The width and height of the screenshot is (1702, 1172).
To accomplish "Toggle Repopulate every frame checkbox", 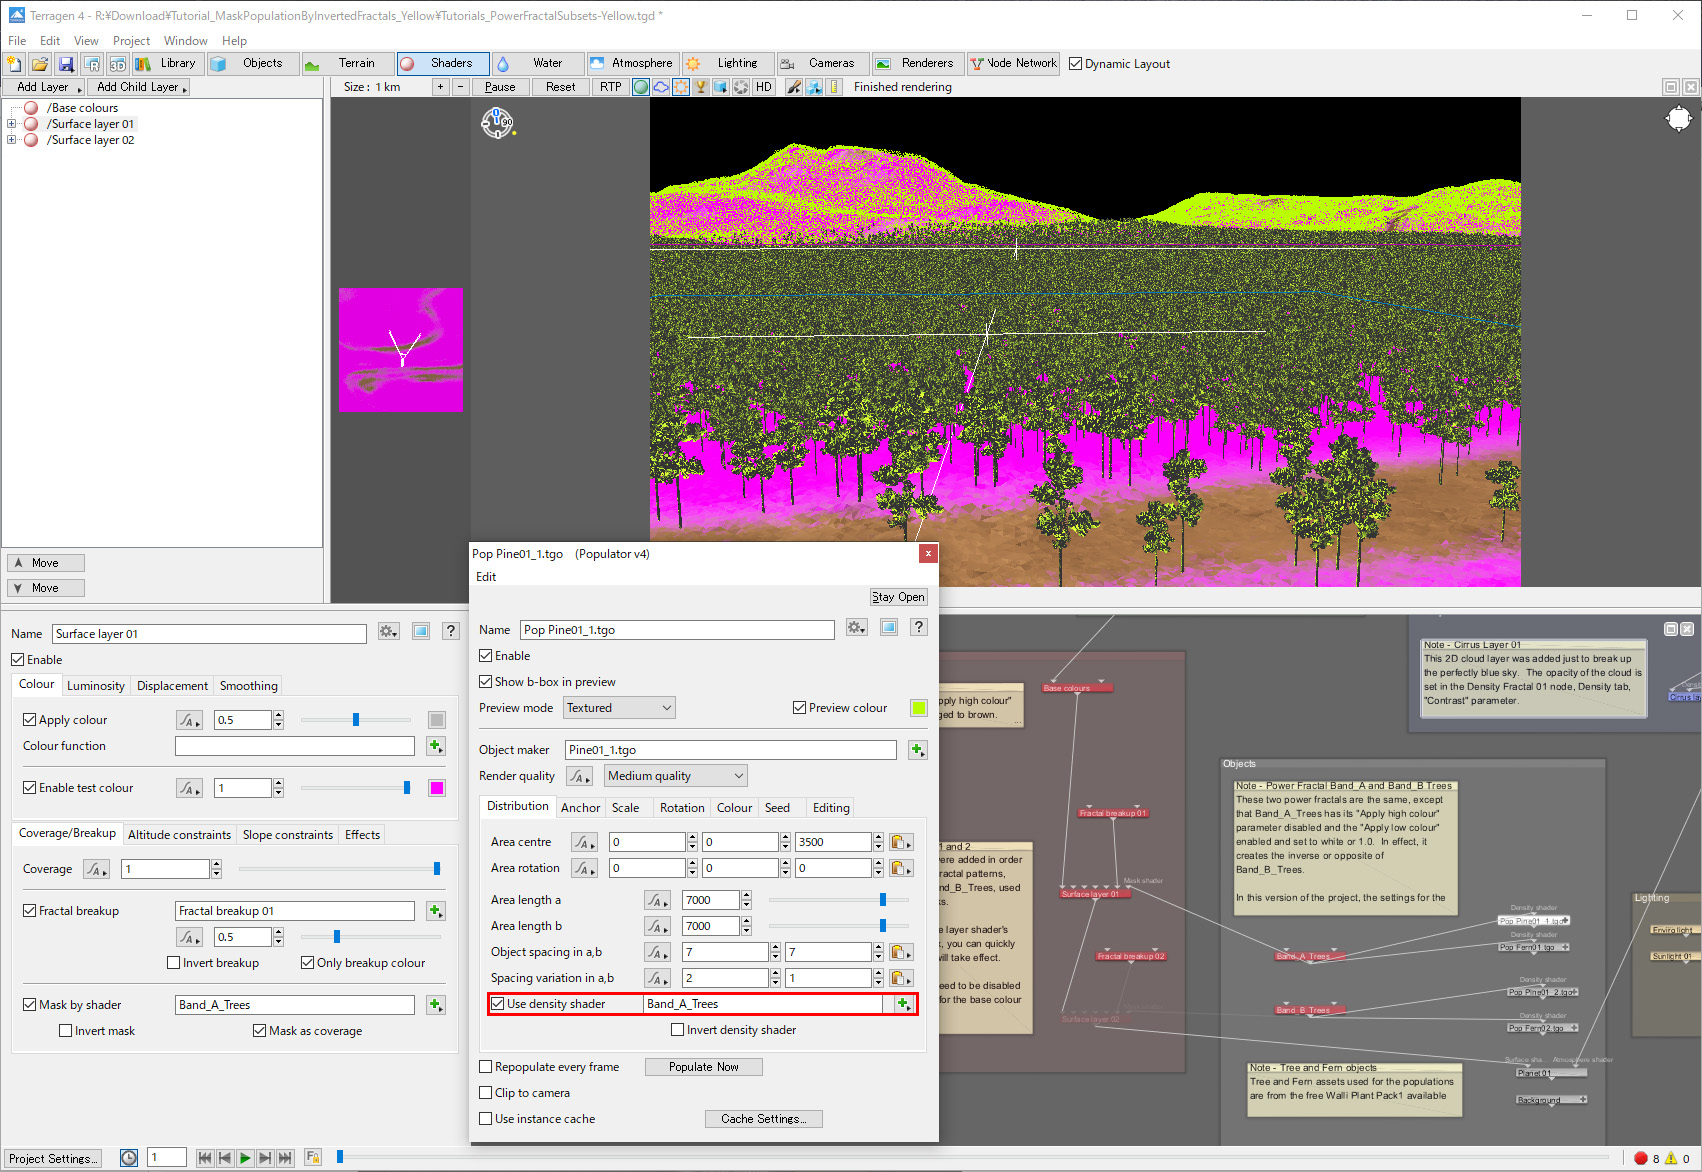I will point(486,1067).
